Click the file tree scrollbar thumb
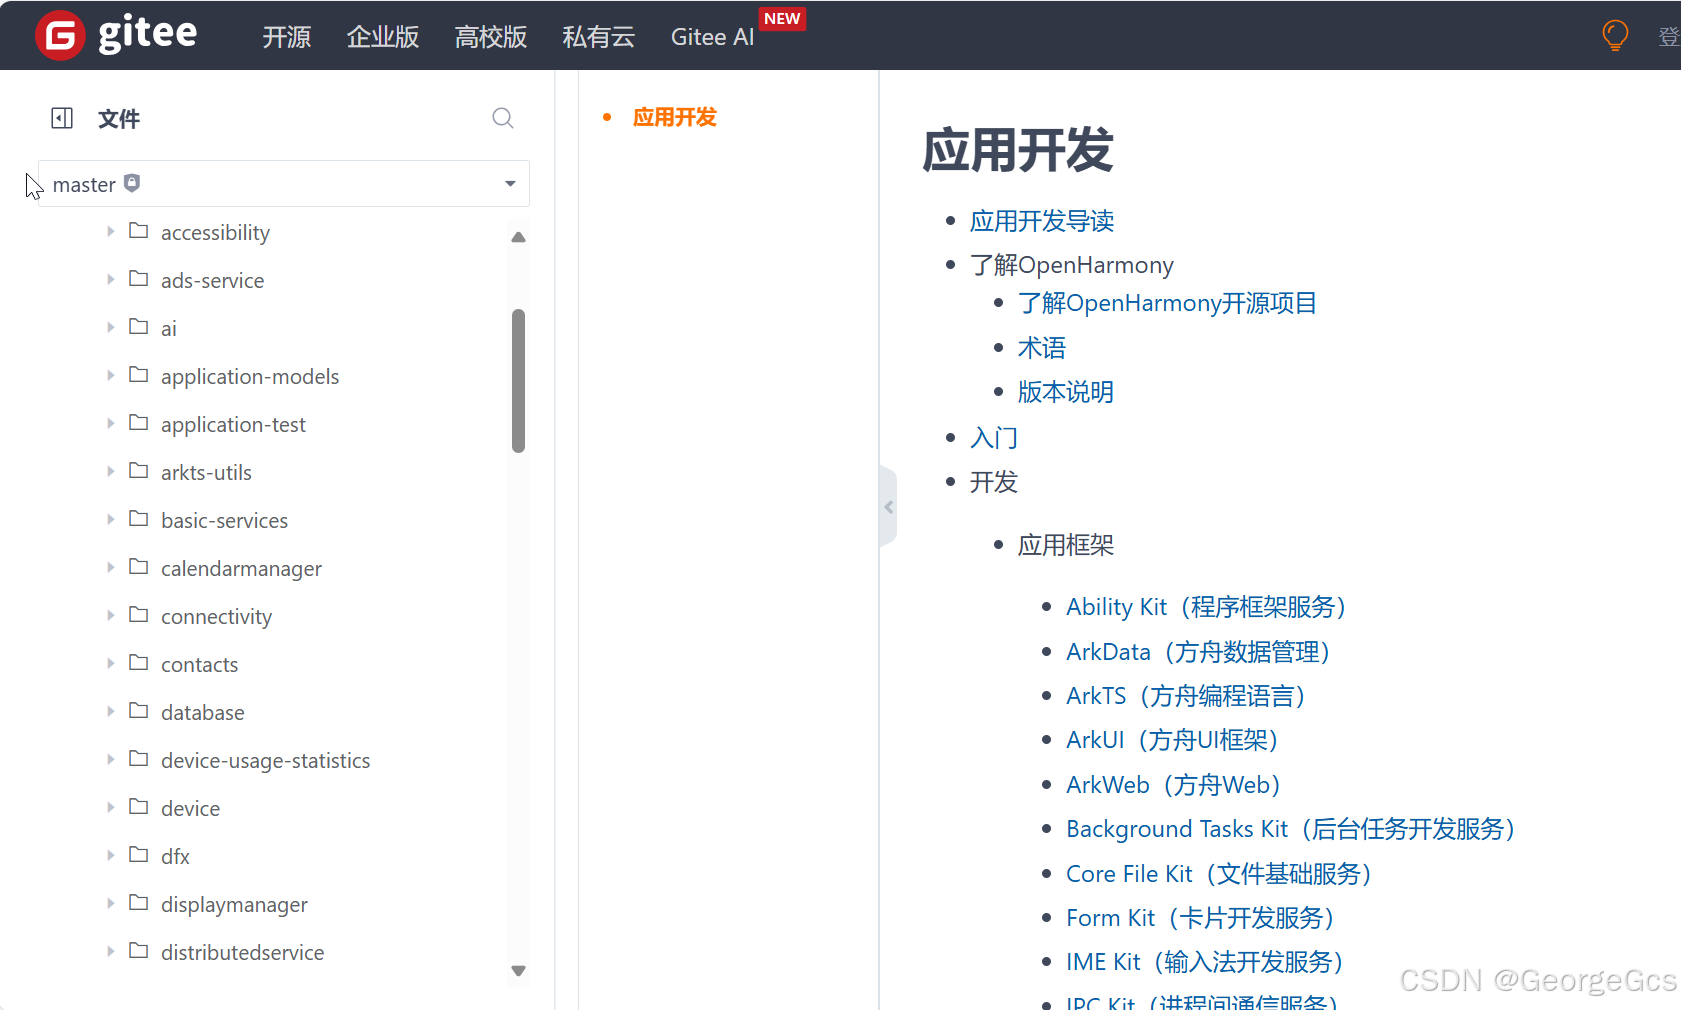Screen dimensions: 1681x1010 click(x=518, y=381)
